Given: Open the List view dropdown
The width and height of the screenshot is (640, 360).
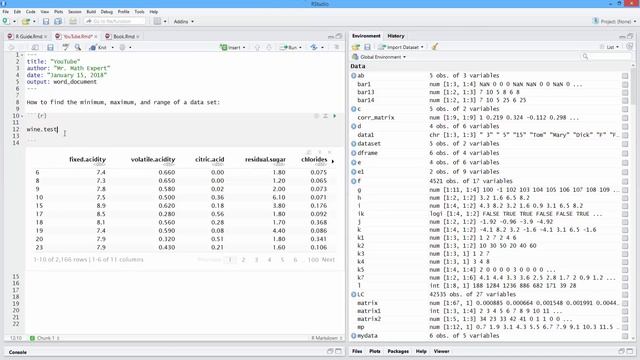Looking at the screenshot, I should click(x=609, y=47).
